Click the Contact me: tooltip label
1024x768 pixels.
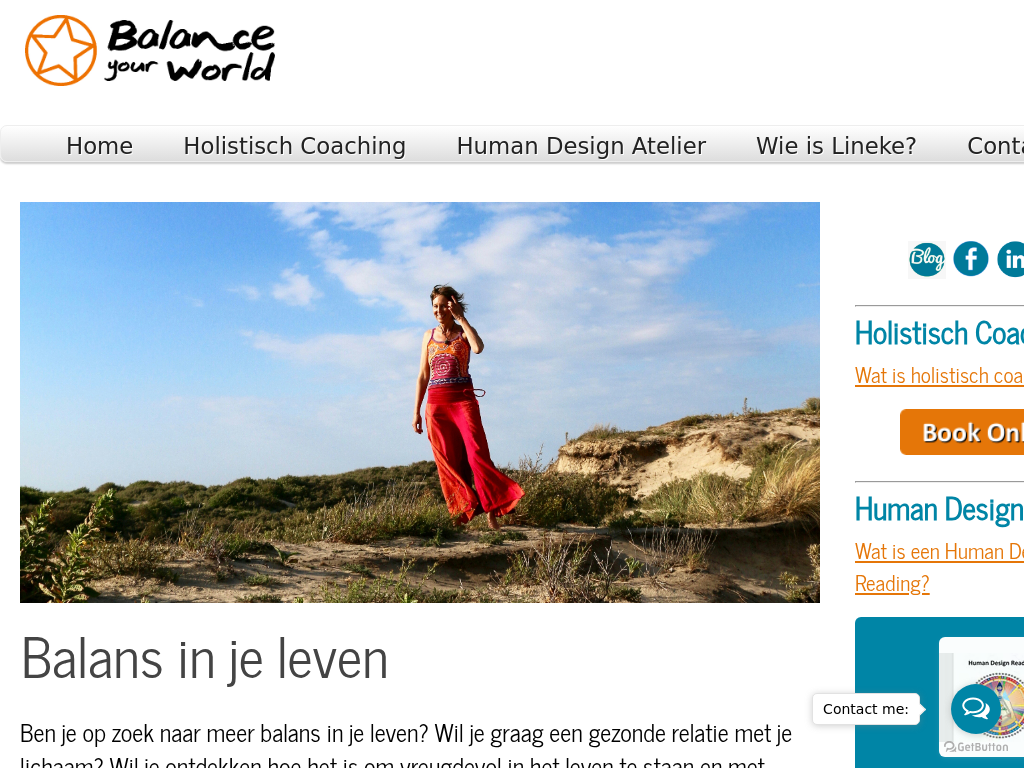click(x=865, y=709)
